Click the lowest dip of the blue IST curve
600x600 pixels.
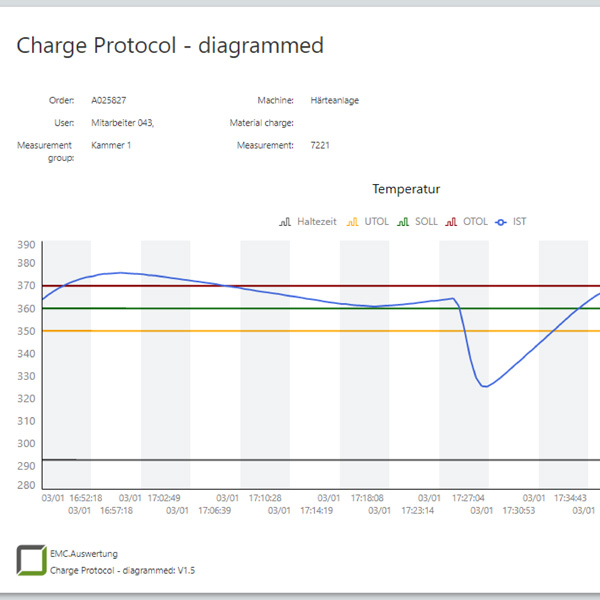point(485,387)
